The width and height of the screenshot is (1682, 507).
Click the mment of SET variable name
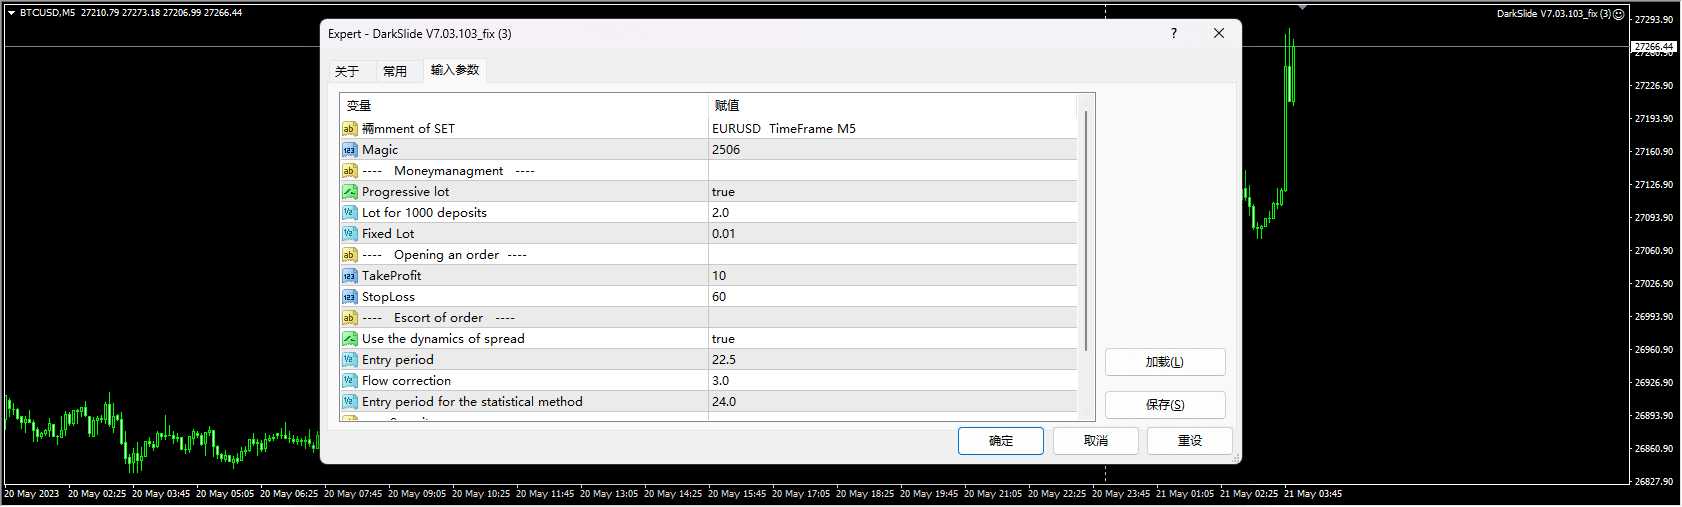pyautogui.click(x=408, y=129)
